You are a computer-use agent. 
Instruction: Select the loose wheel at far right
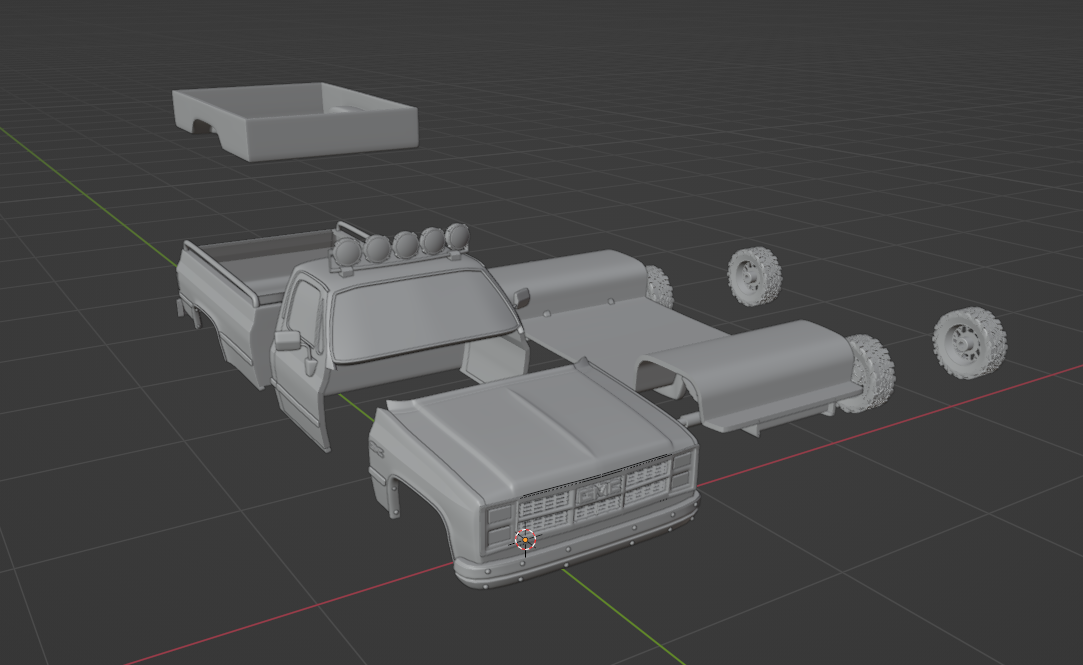coord(969,343)
